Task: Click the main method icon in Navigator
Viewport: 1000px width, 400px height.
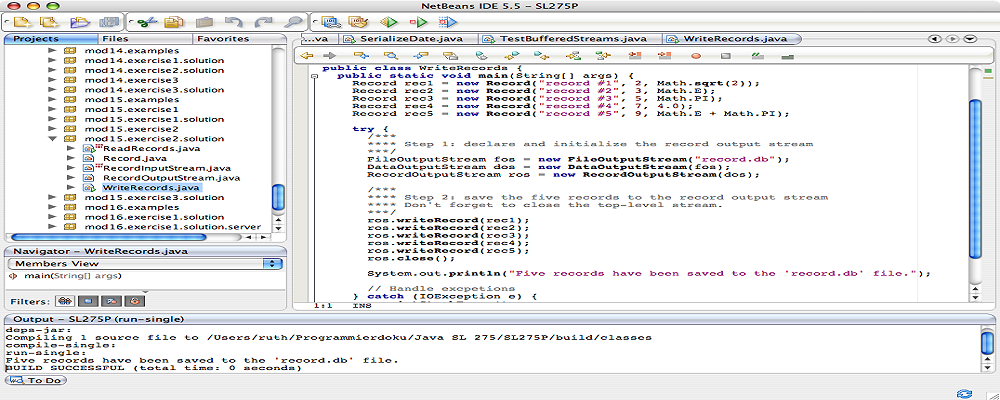Action: click(x=13, y=276)
